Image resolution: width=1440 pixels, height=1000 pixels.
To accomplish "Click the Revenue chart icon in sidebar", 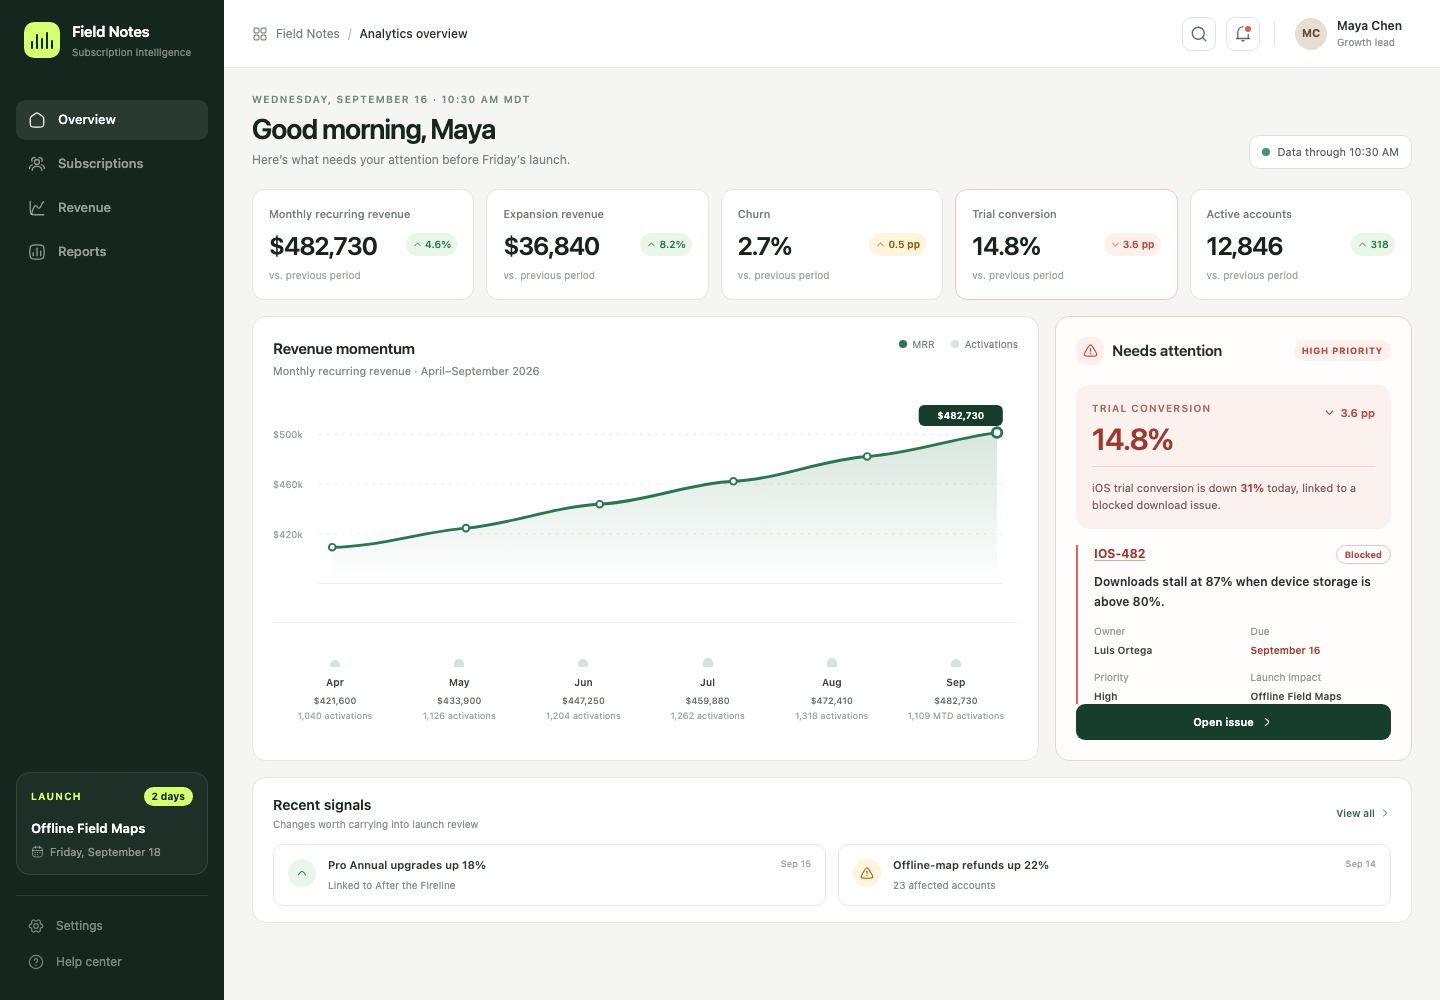I will (x=37, y=208).
